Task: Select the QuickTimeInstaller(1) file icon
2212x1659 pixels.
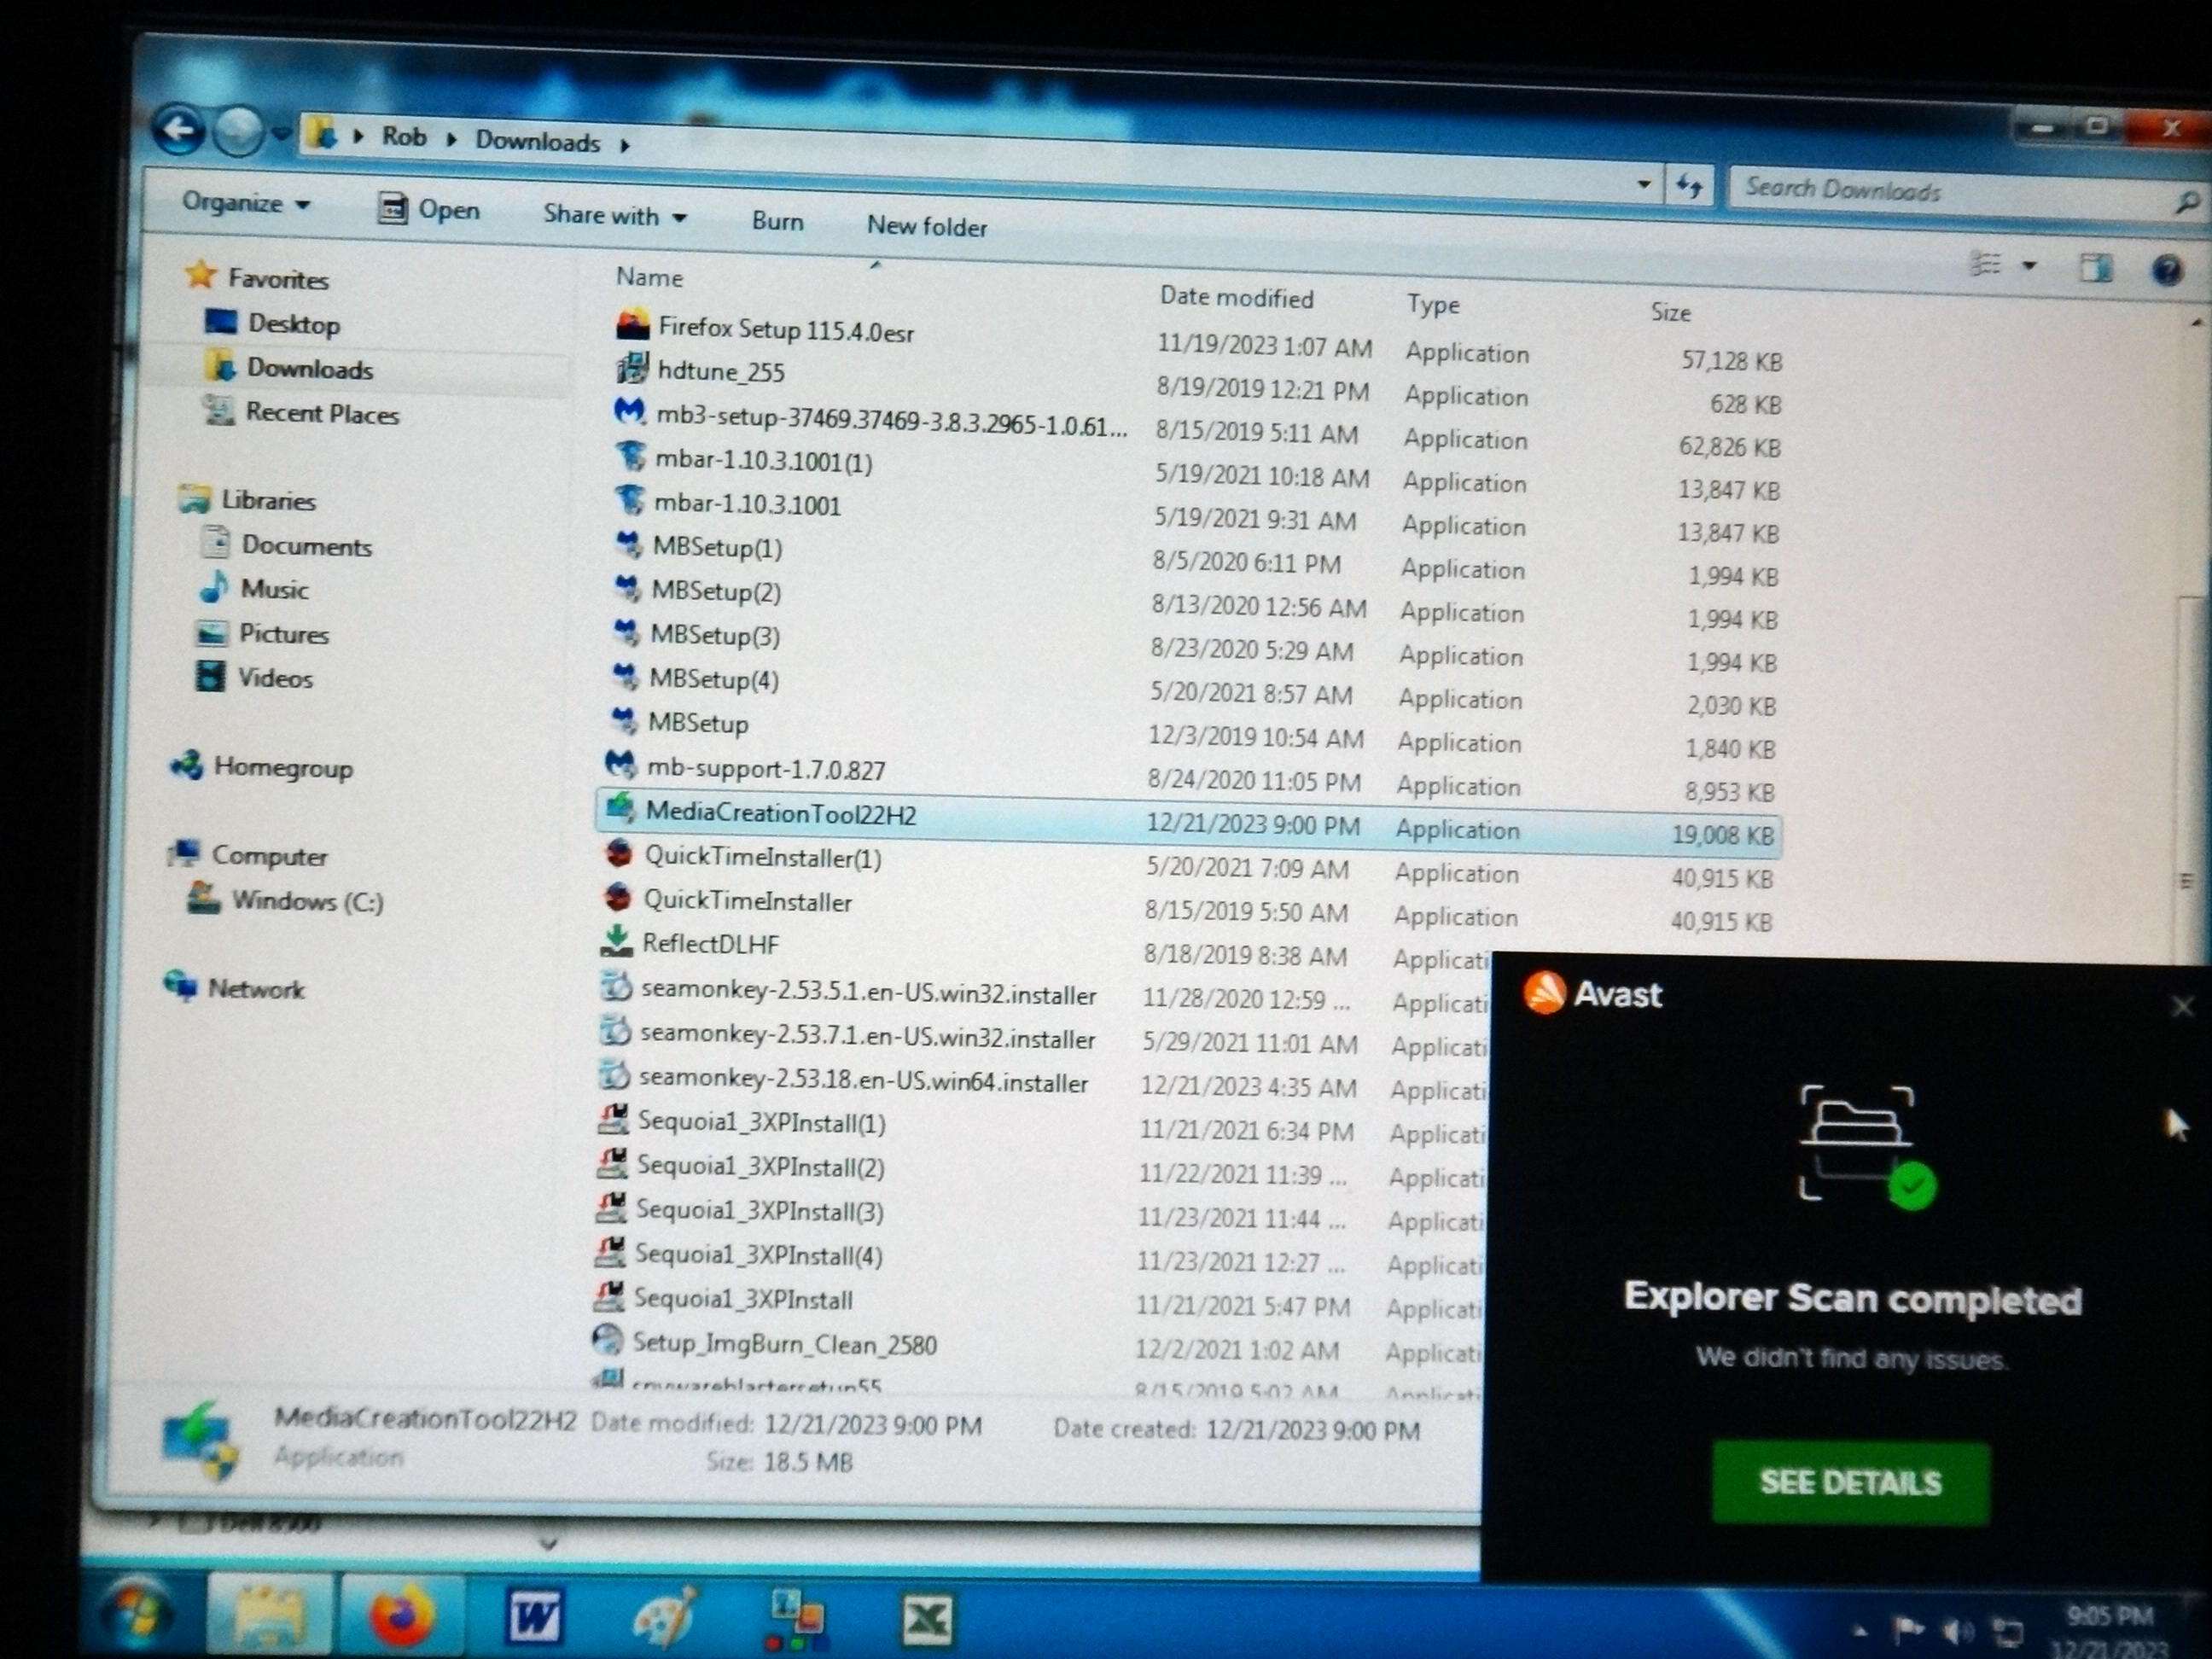Action: coord(619,853)
